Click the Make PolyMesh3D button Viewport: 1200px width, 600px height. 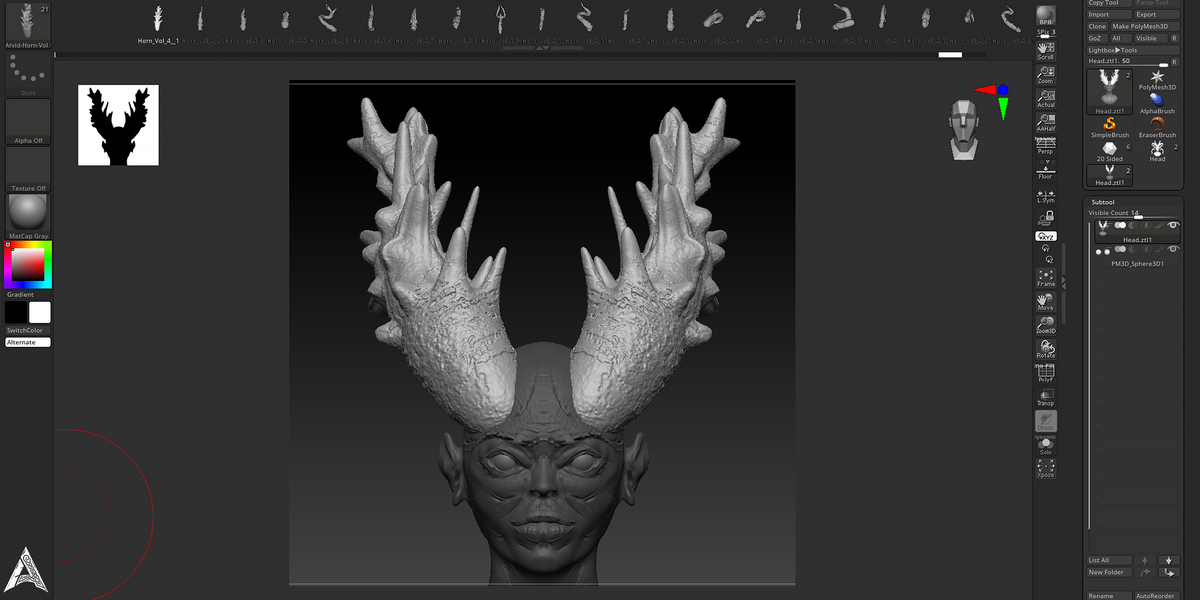(1140, 26)
